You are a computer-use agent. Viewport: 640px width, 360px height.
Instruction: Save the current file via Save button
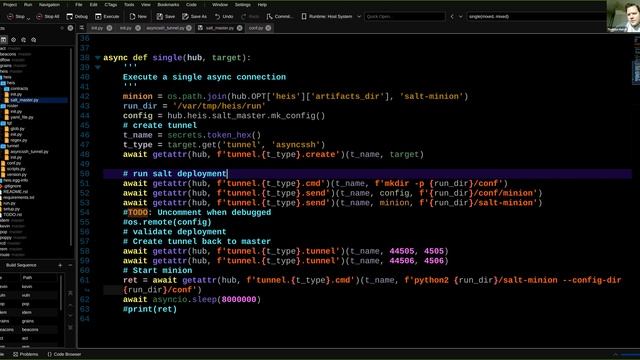(166, 16)
